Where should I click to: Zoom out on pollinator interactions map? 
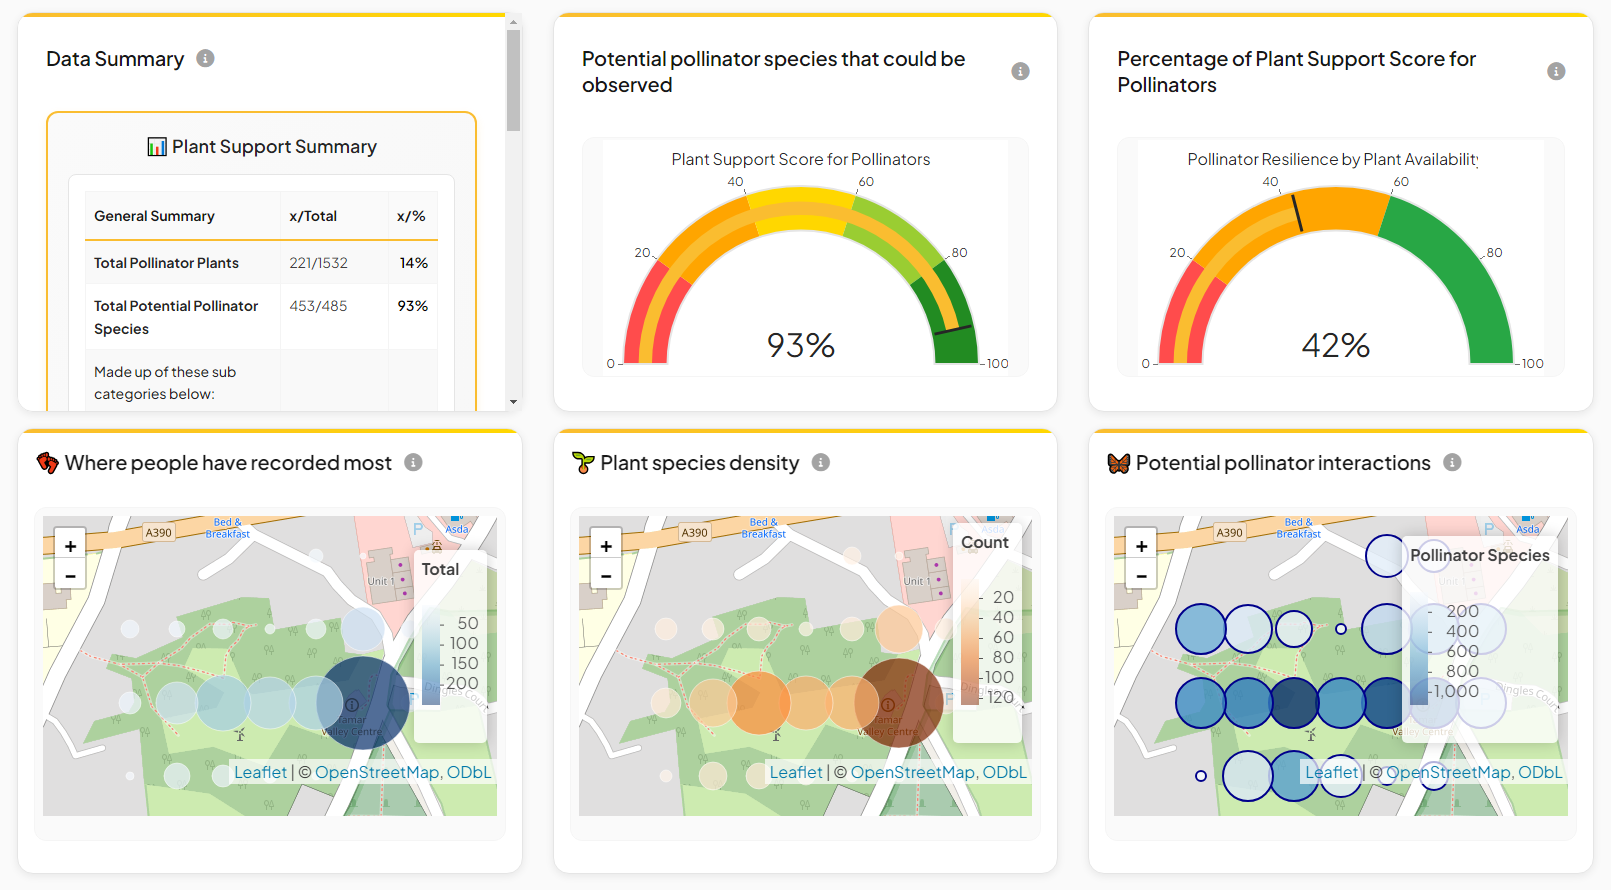[x=1141, y=576]
